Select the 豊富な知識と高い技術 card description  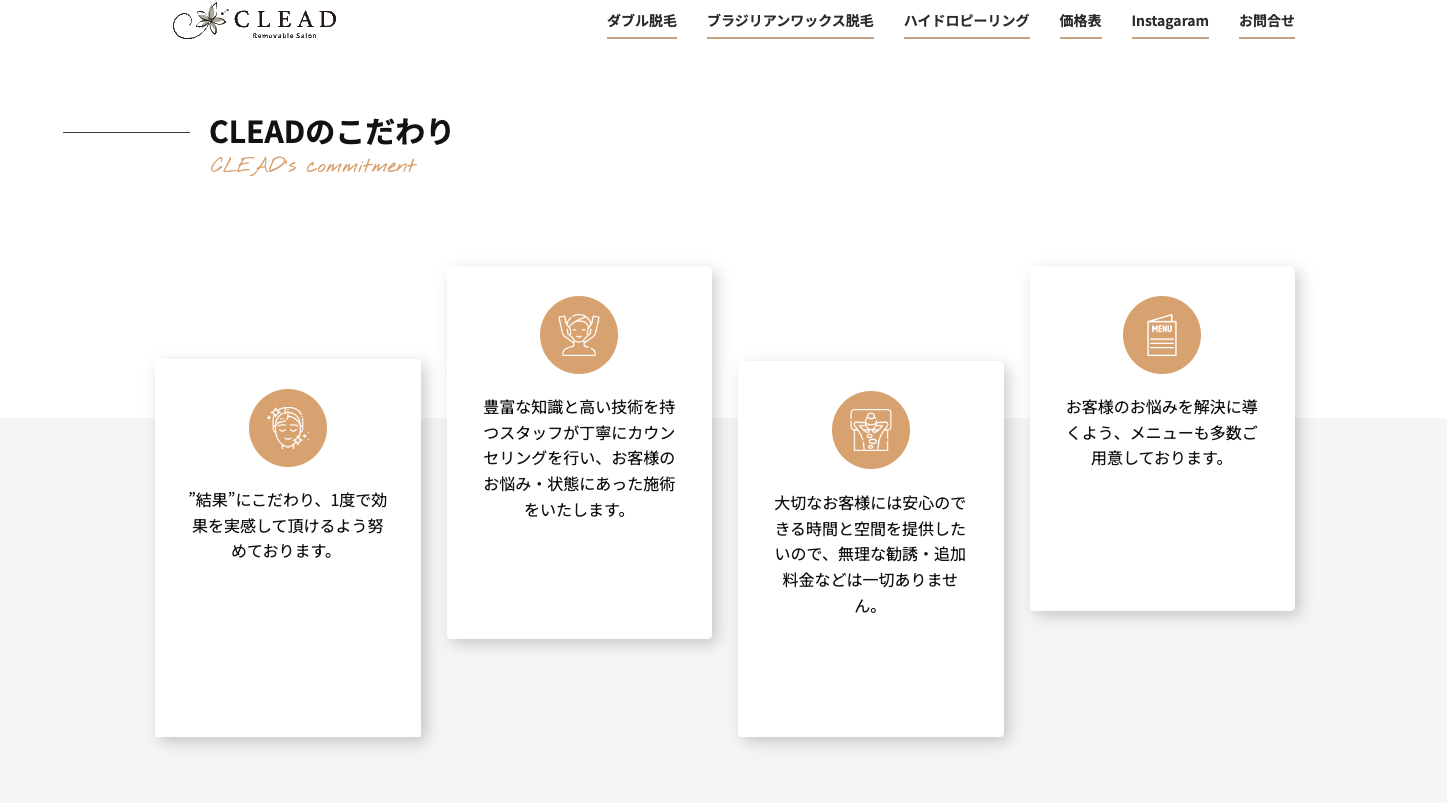[579, 458]
